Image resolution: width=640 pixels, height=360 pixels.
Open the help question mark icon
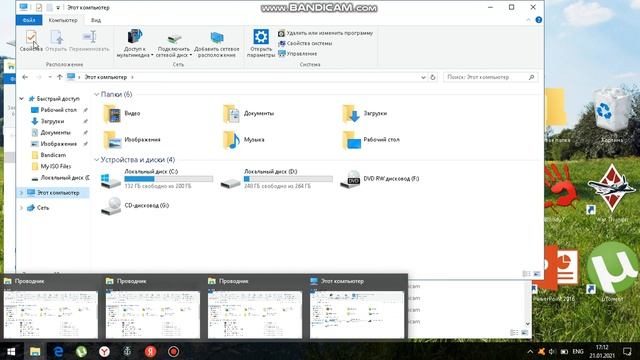coord(539,20)
